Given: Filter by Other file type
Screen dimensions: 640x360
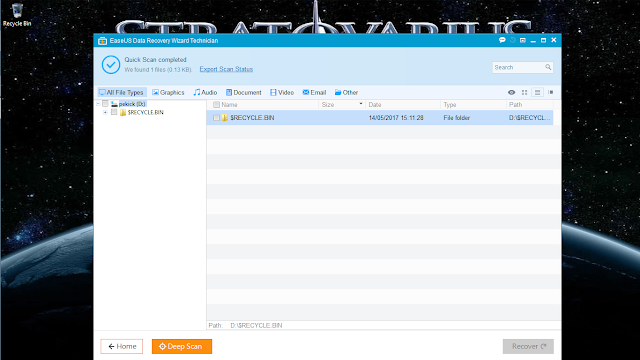Looking at the screenshot, I should (x=347, y=93).
